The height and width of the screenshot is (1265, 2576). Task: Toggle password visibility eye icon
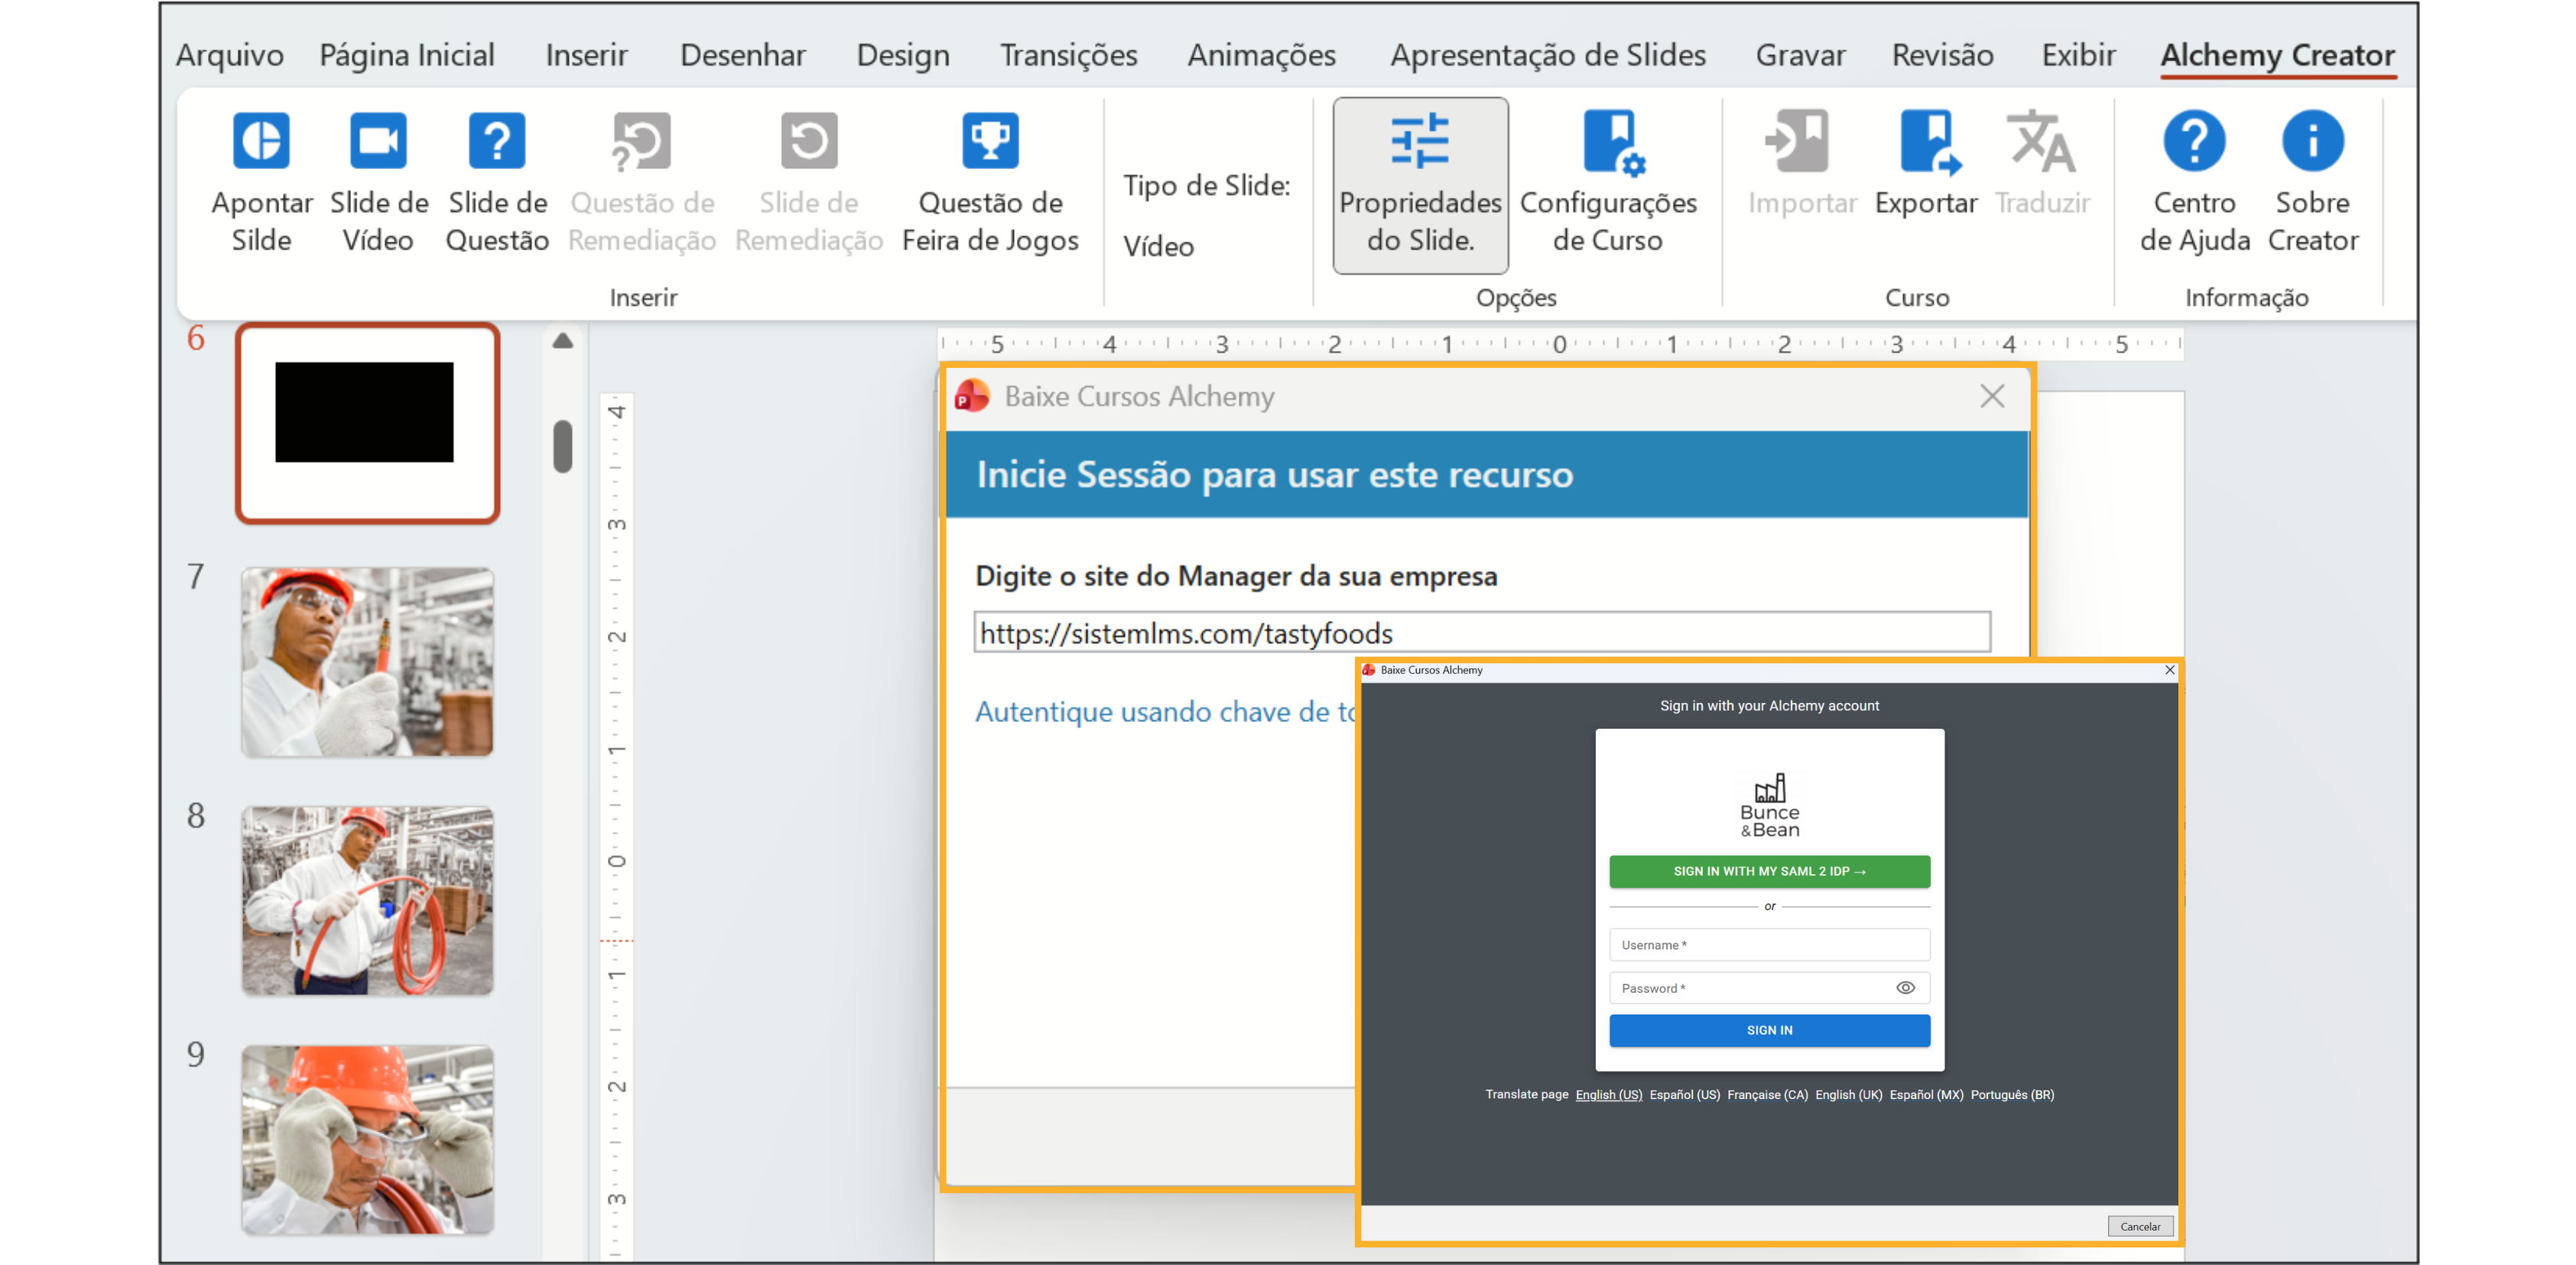click(x=1905, y=988)
